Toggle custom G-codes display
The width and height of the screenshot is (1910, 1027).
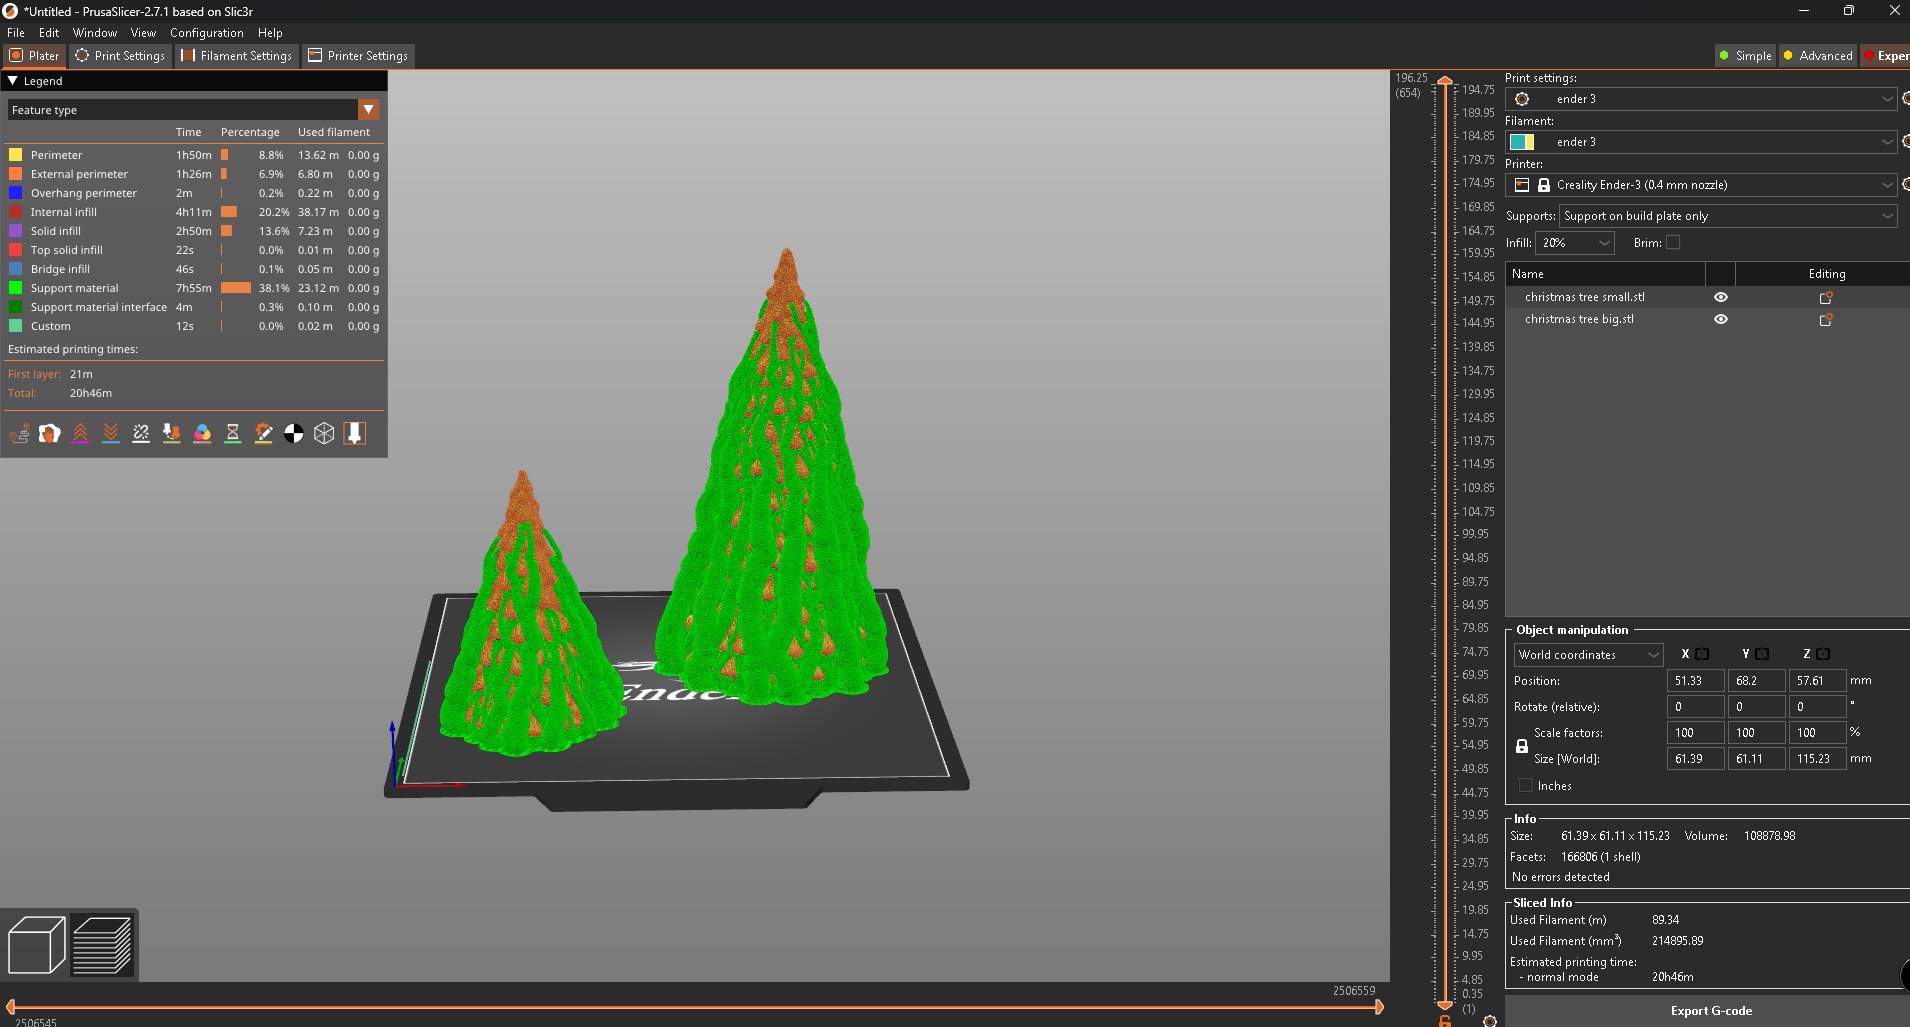point(264,434)
